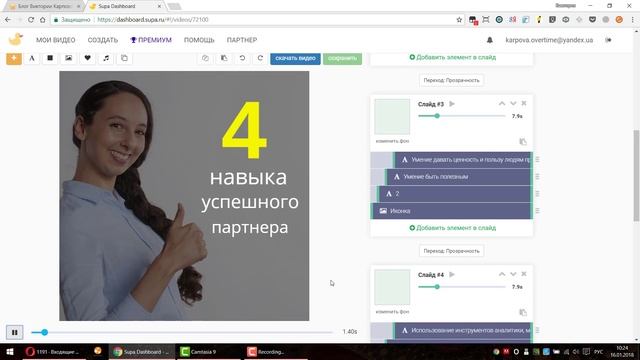Click drag handle of 'Умение давать ценность' layer
This screenshot has width=640, height=360.
point(538,160)
